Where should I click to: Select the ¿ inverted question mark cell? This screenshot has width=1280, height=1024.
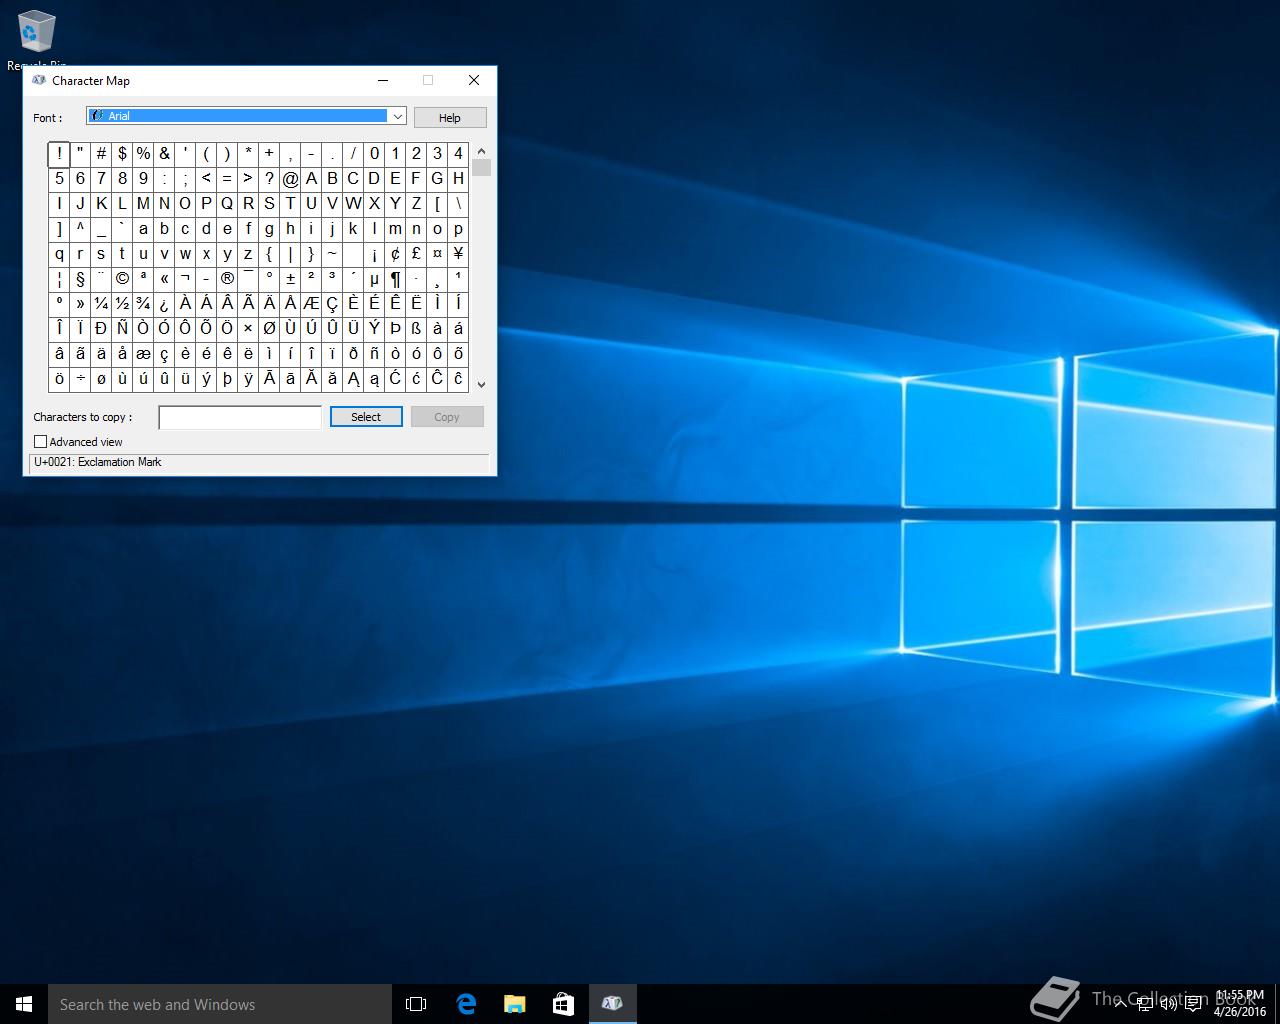click(164, 303)
